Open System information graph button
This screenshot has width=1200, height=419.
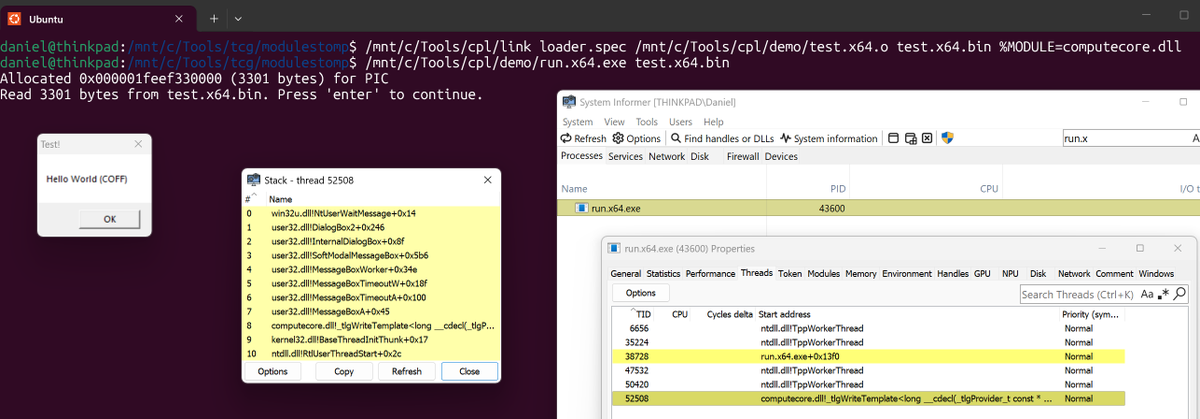[829, 138]
